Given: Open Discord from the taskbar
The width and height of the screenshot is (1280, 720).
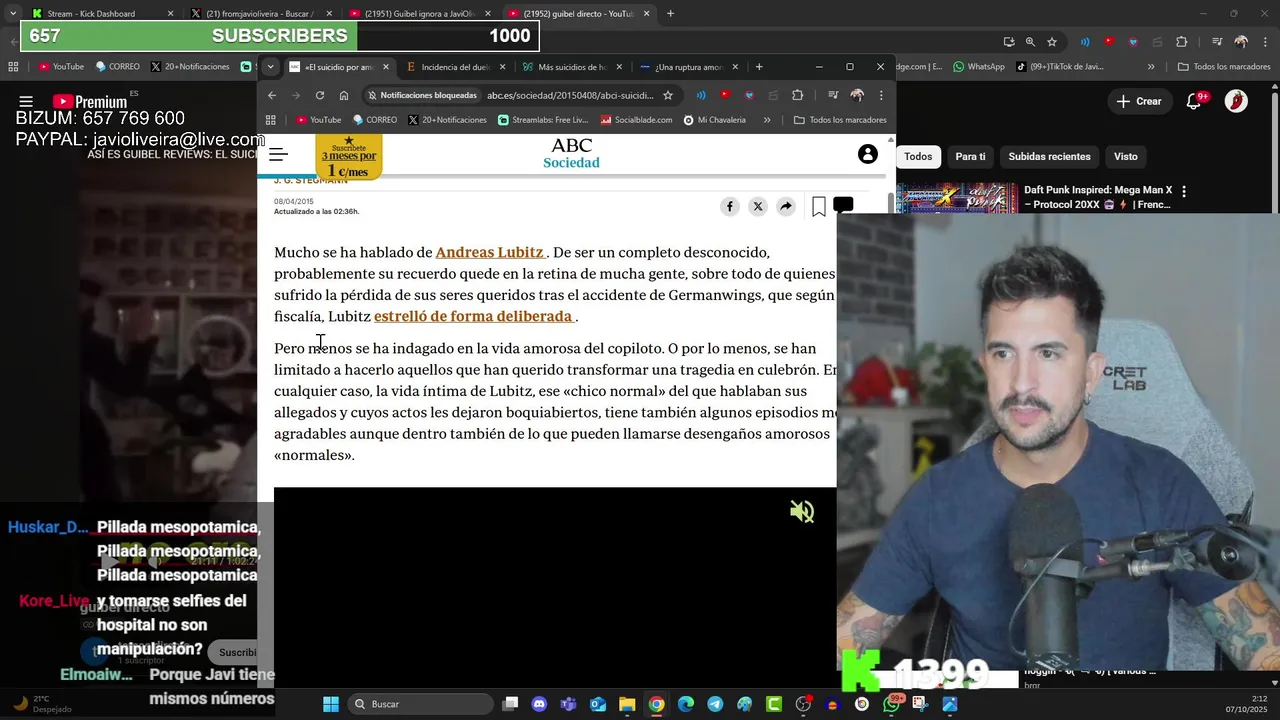Looking at the screenshot, I should pos(540,704).
